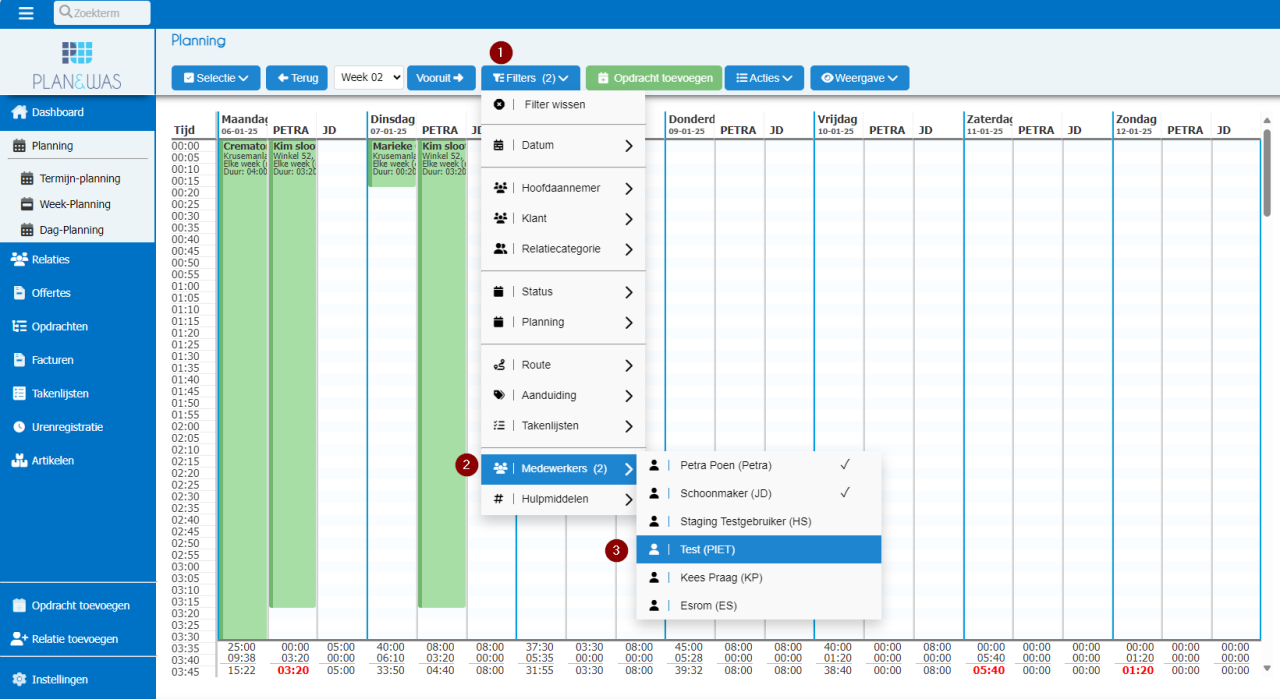This screenshot has width=1280, height=699.
Task: Open the Weergave dropdown
Action: (860, 78)
